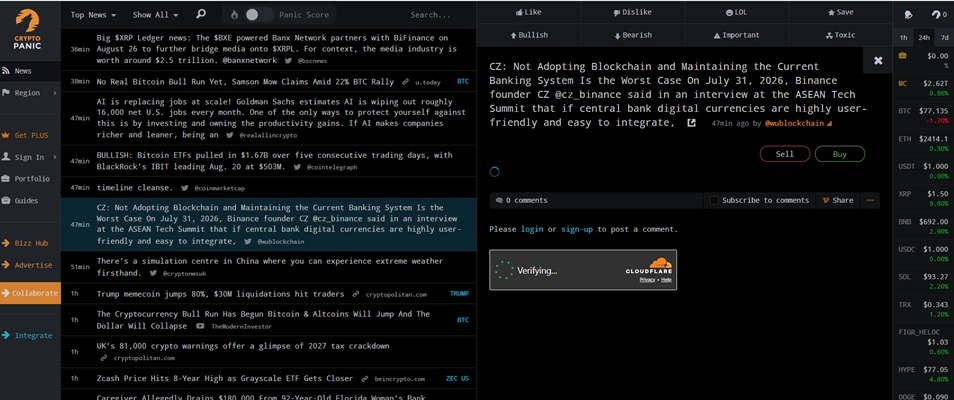Open Guides in the sidebar
954x400 pixels.
click(30, 201)
